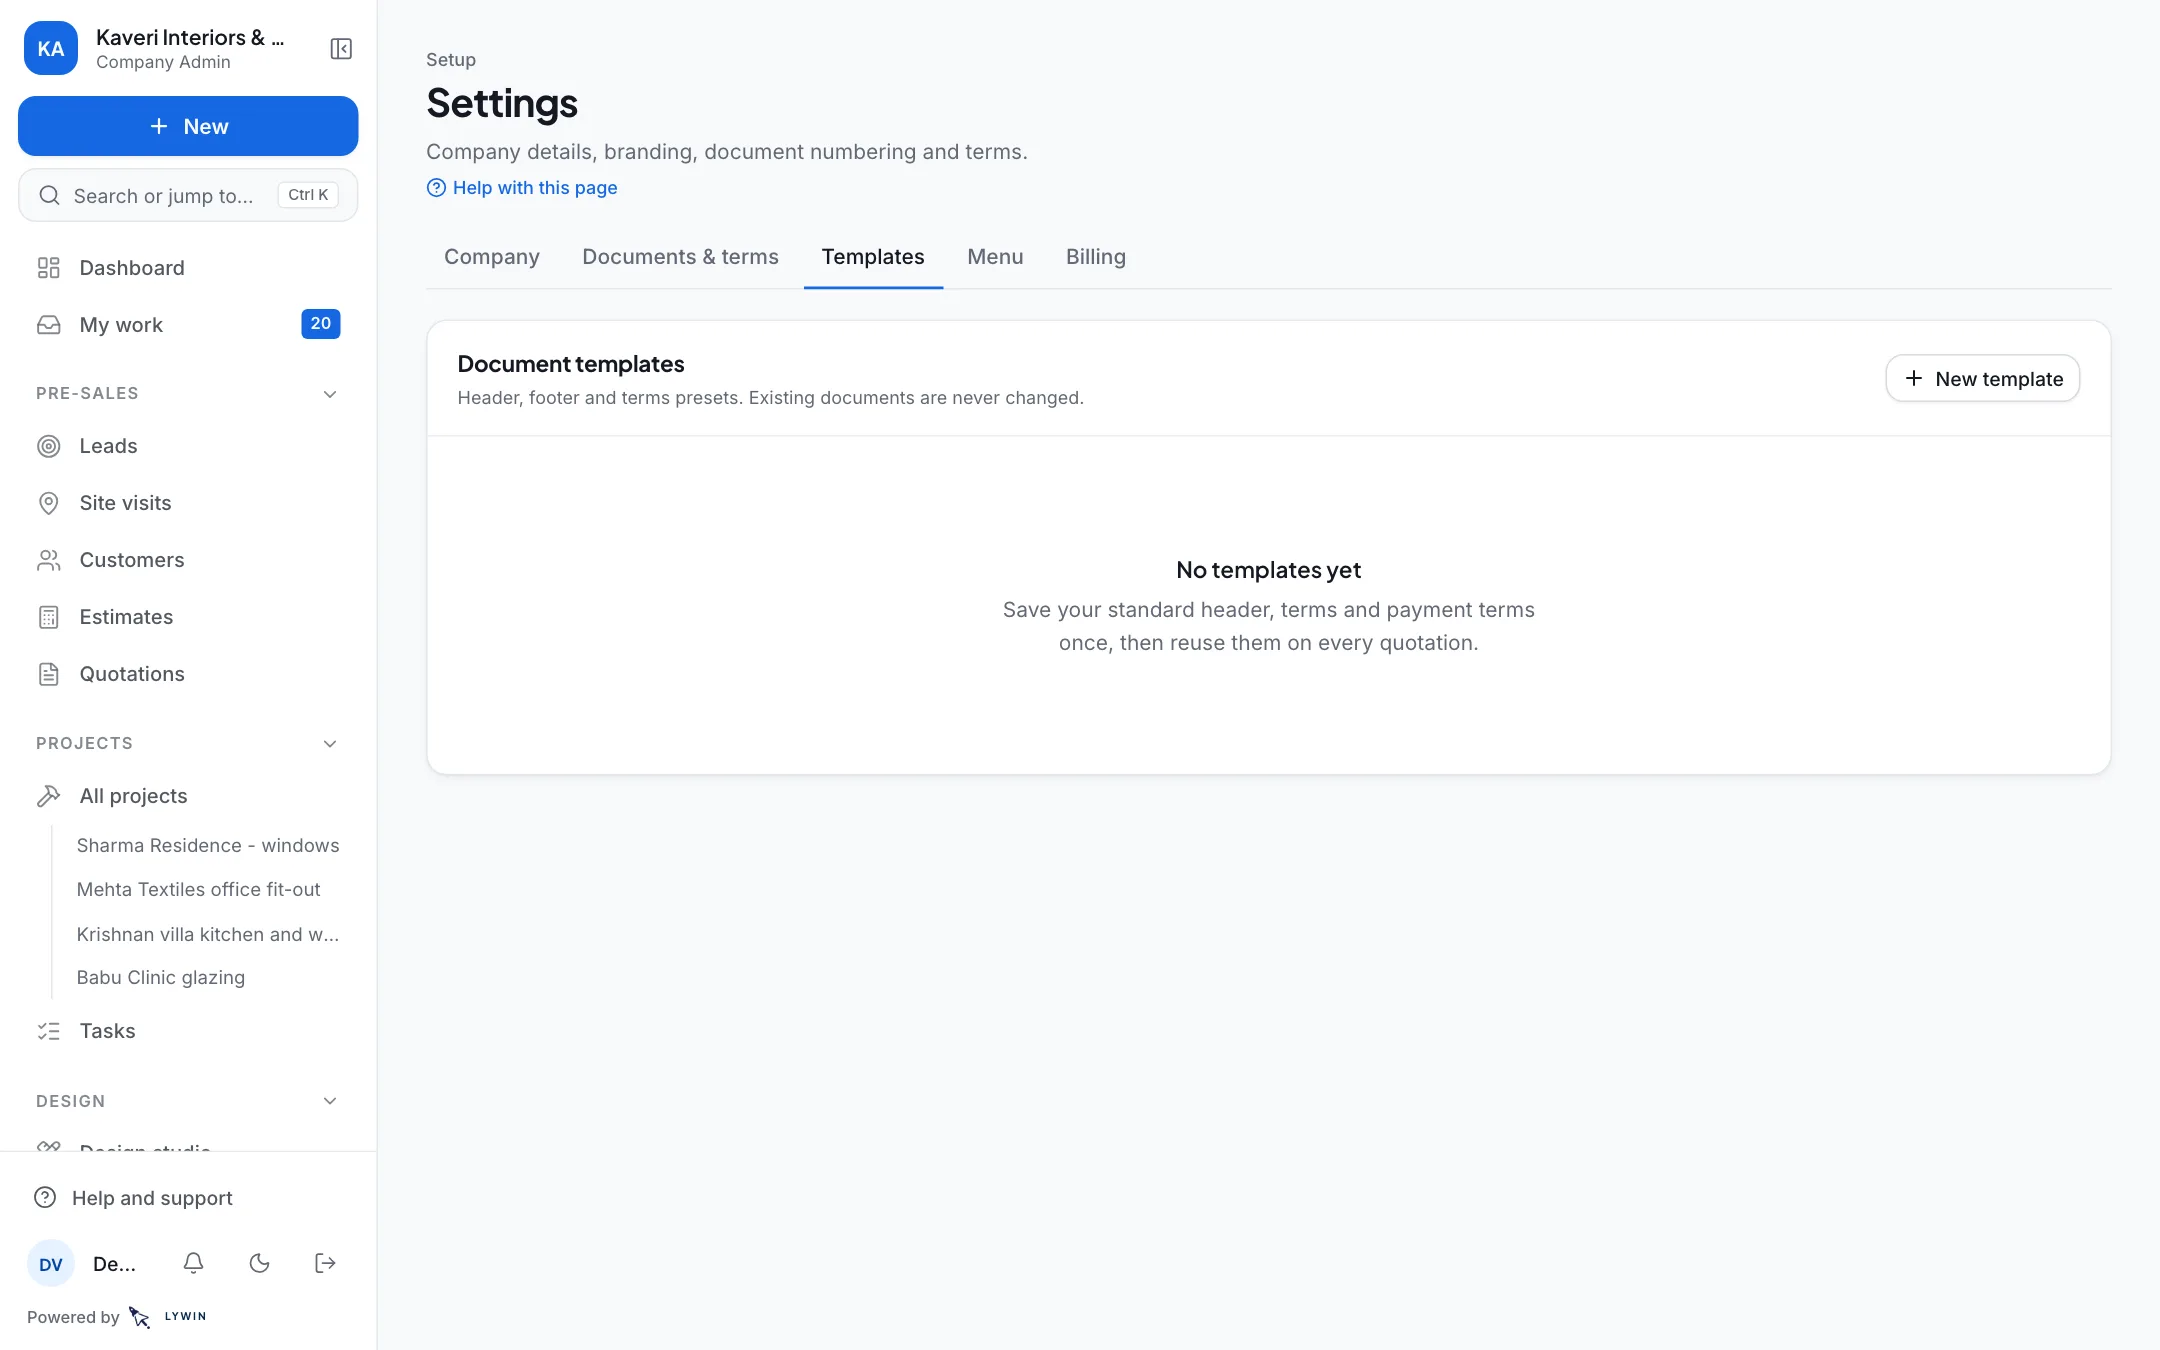Click the blue New button

point(188,126)
